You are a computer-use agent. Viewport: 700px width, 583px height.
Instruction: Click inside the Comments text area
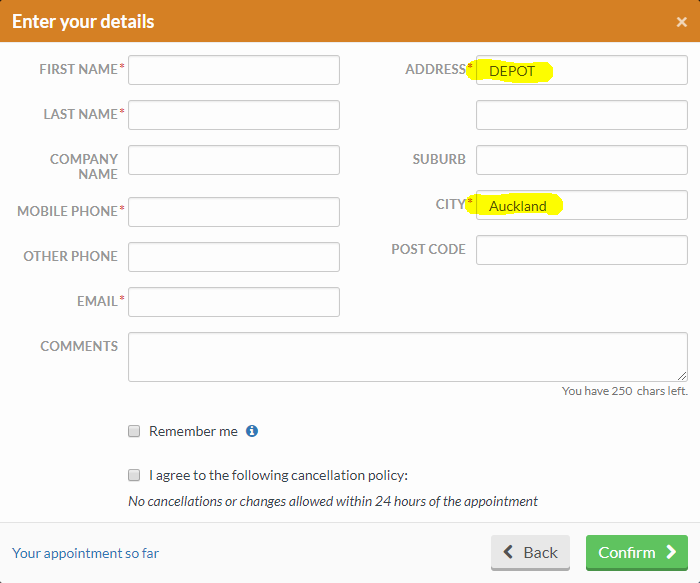coord(407,357)
